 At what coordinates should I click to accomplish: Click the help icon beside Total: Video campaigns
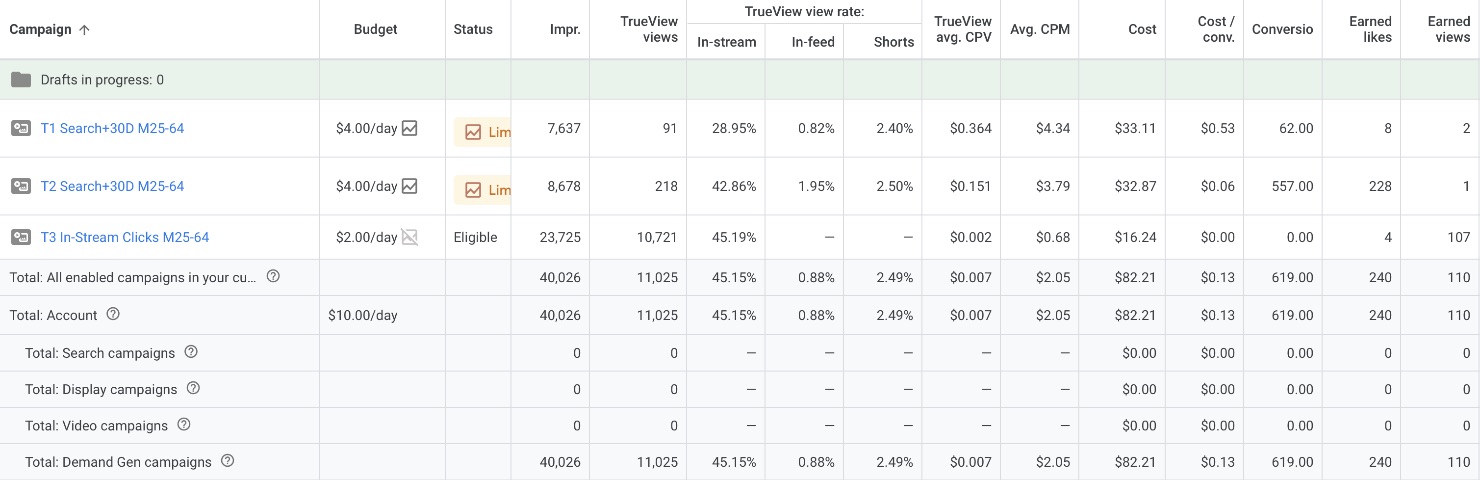[x=184, y=424]
